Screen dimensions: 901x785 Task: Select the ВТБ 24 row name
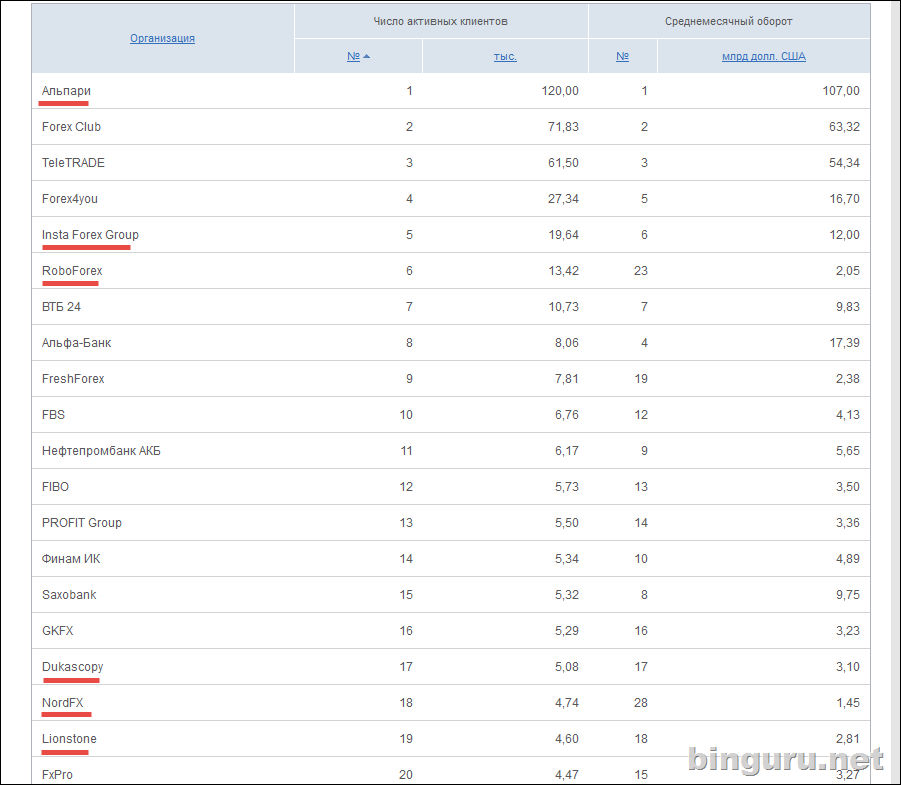[x=61, y=307]
